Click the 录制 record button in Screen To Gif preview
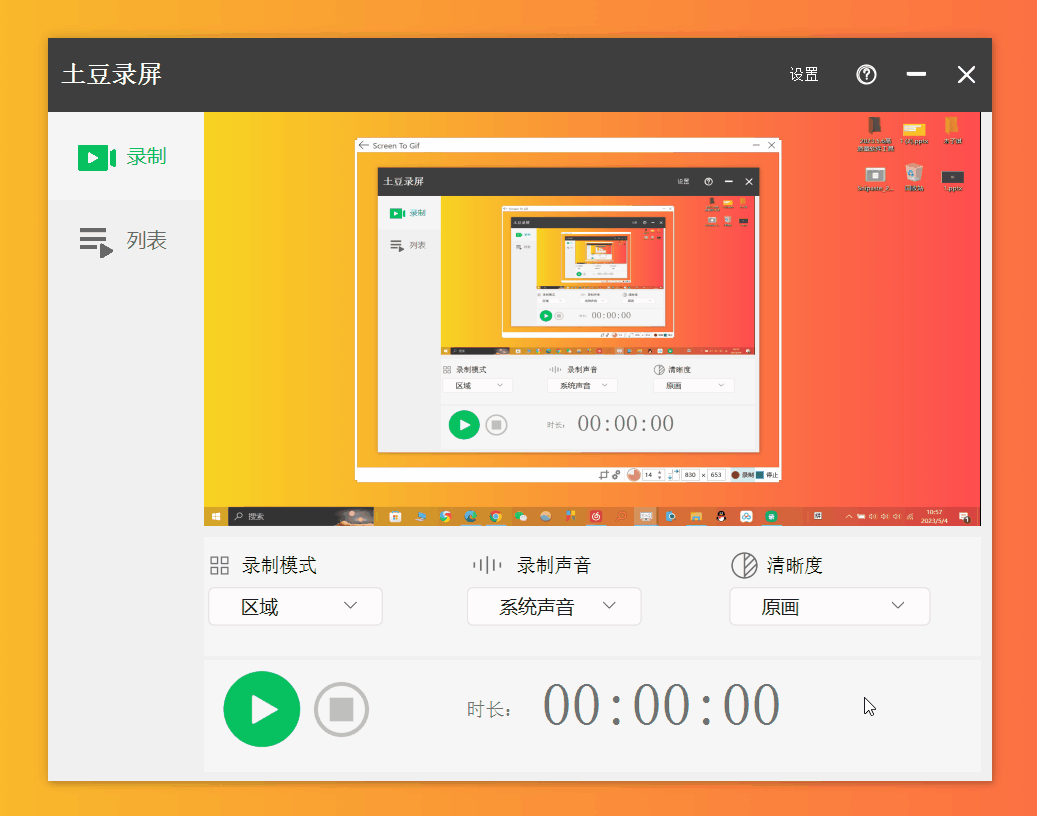Image resolution: width=1037 pixels, height=816 pixels. tap(743, 475)
